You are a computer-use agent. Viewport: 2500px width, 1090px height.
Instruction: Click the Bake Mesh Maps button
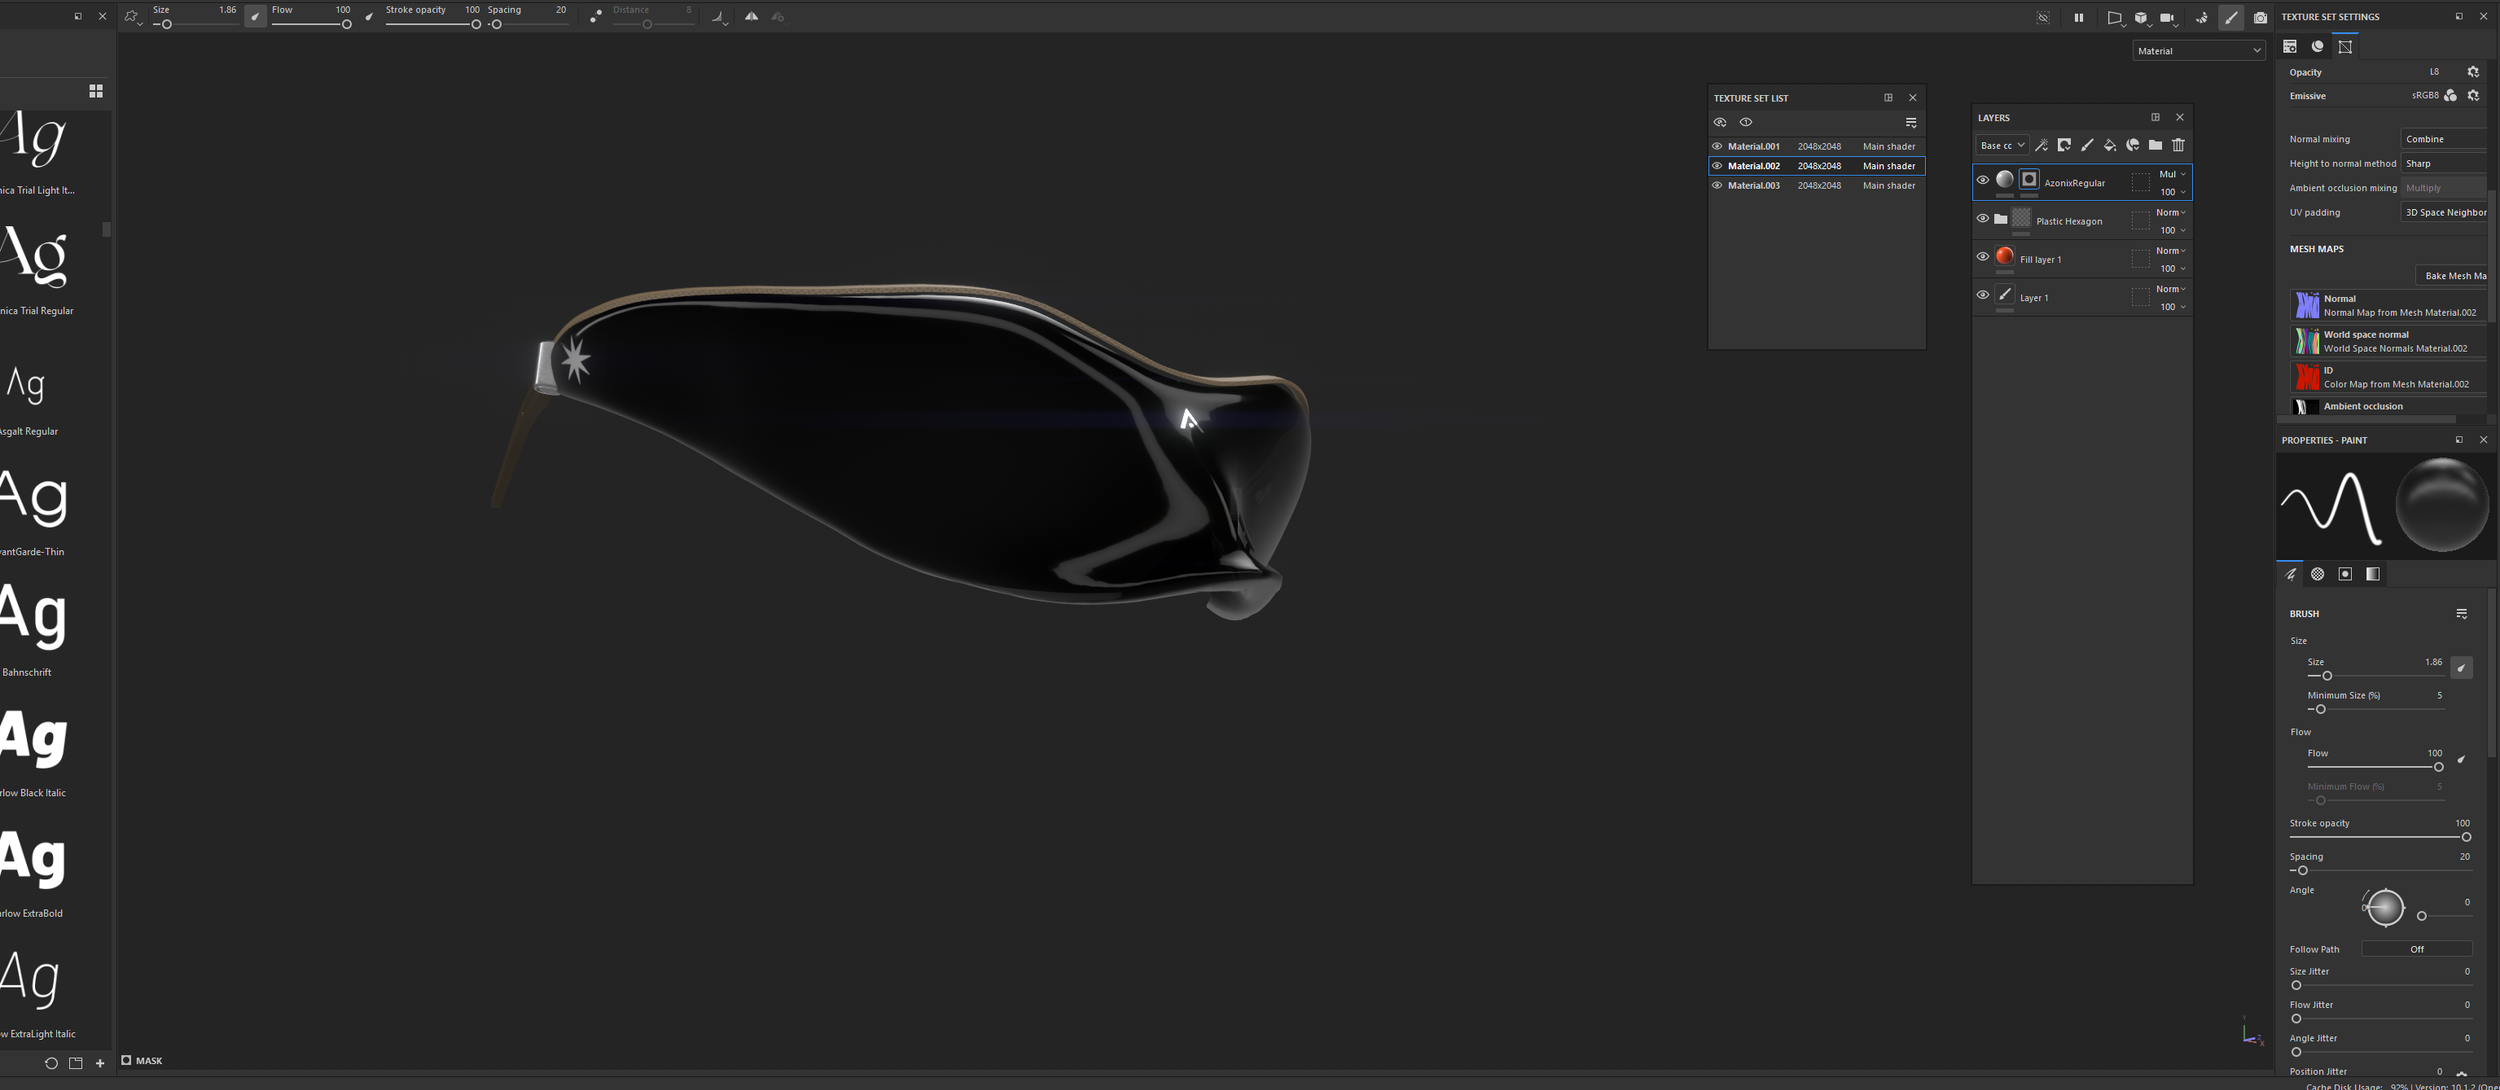tap(2452, 276)
